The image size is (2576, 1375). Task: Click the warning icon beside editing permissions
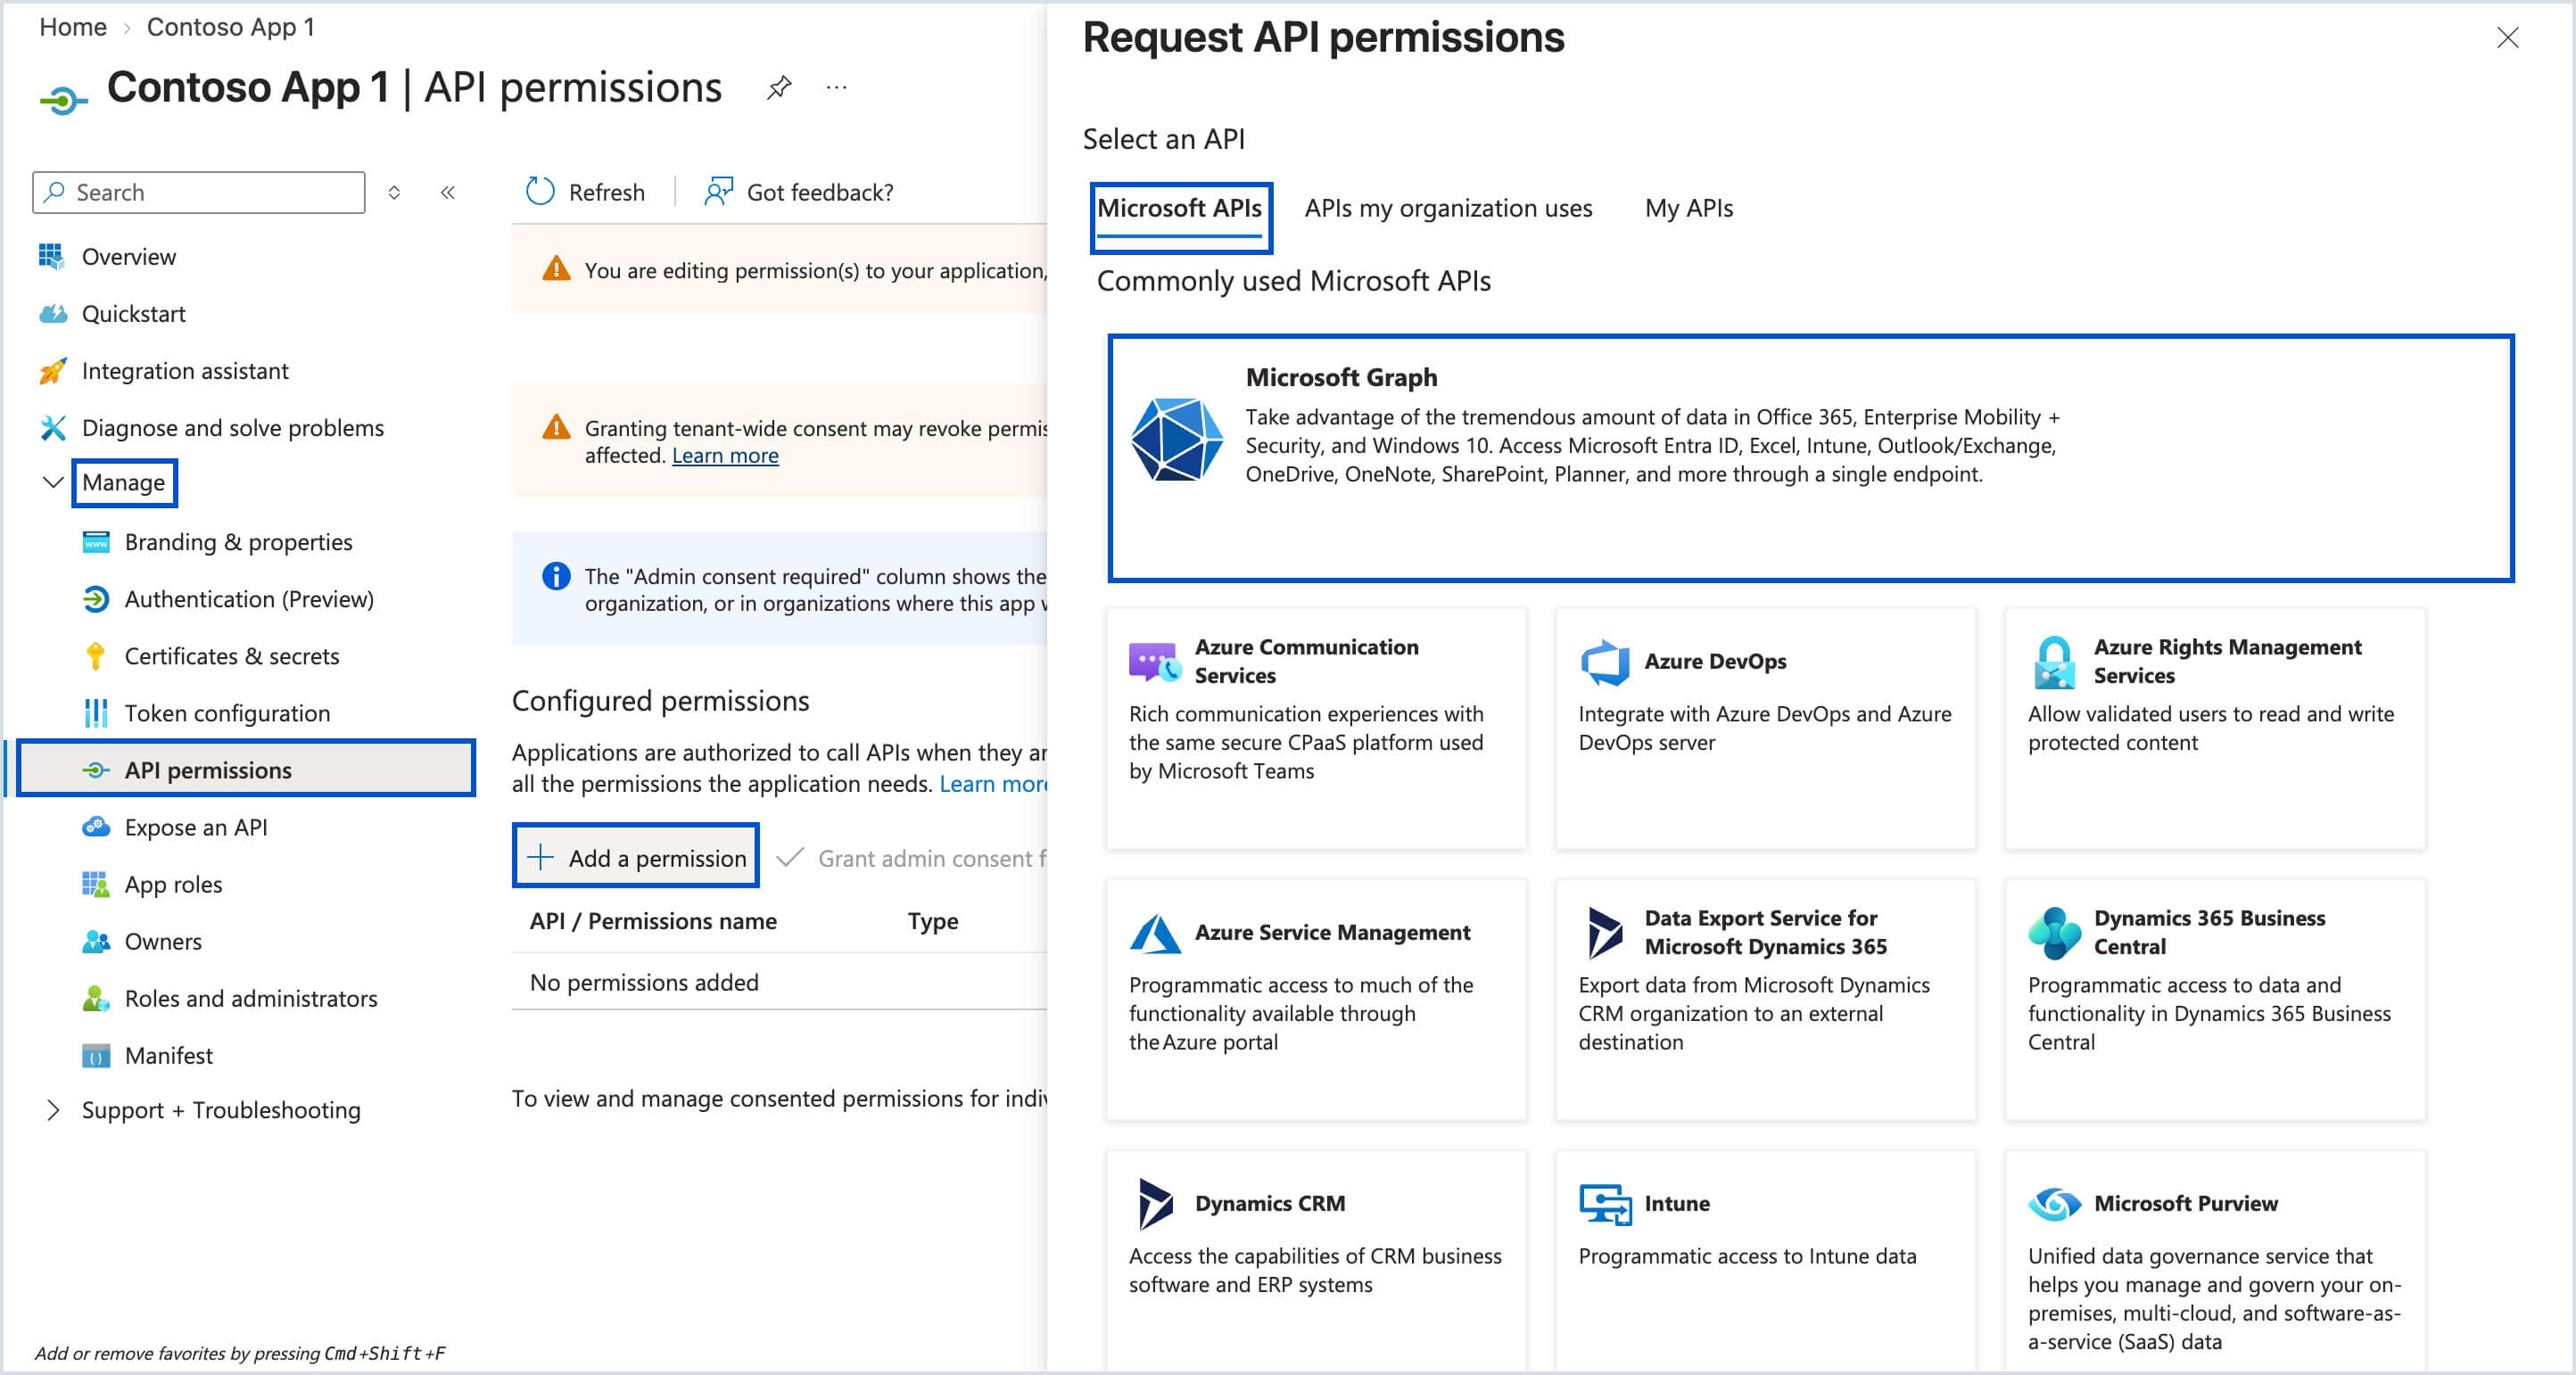(556, 269)
